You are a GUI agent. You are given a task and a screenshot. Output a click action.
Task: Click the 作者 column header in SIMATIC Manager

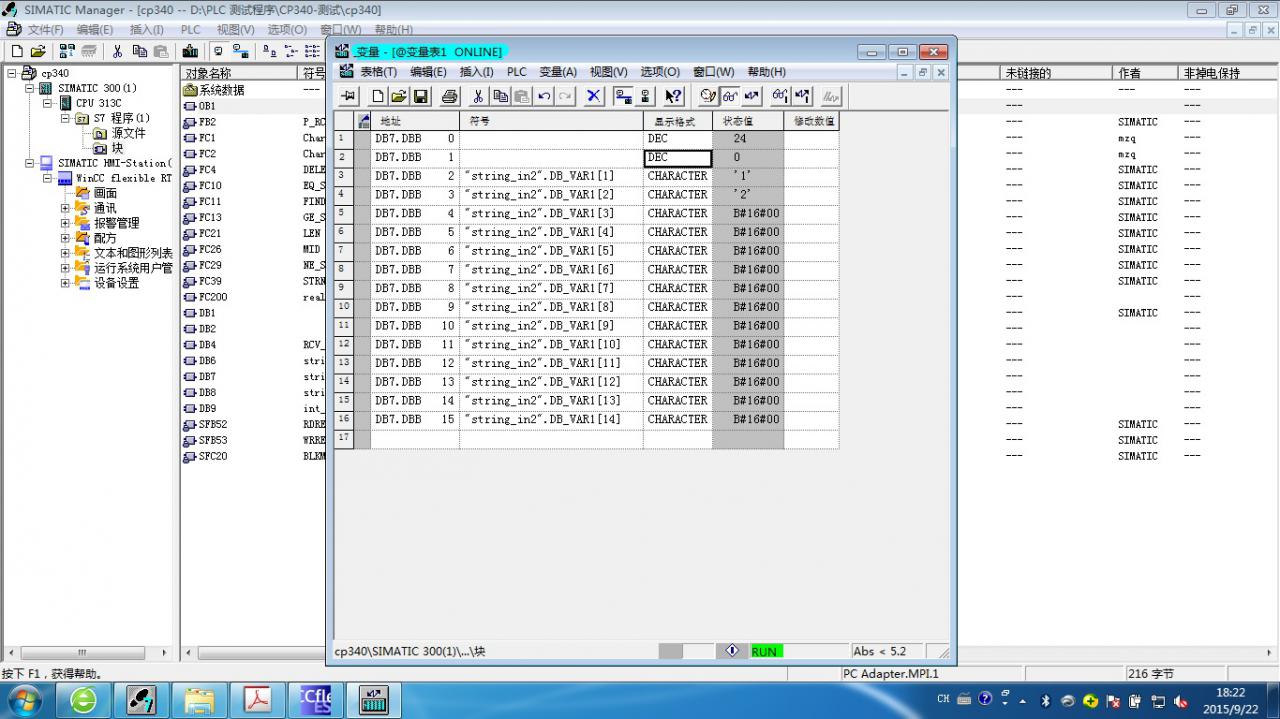pos(1145,73)
